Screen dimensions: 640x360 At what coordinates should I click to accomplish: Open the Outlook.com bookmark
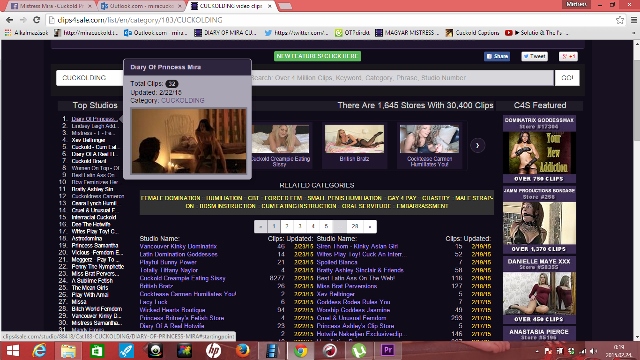156,33
